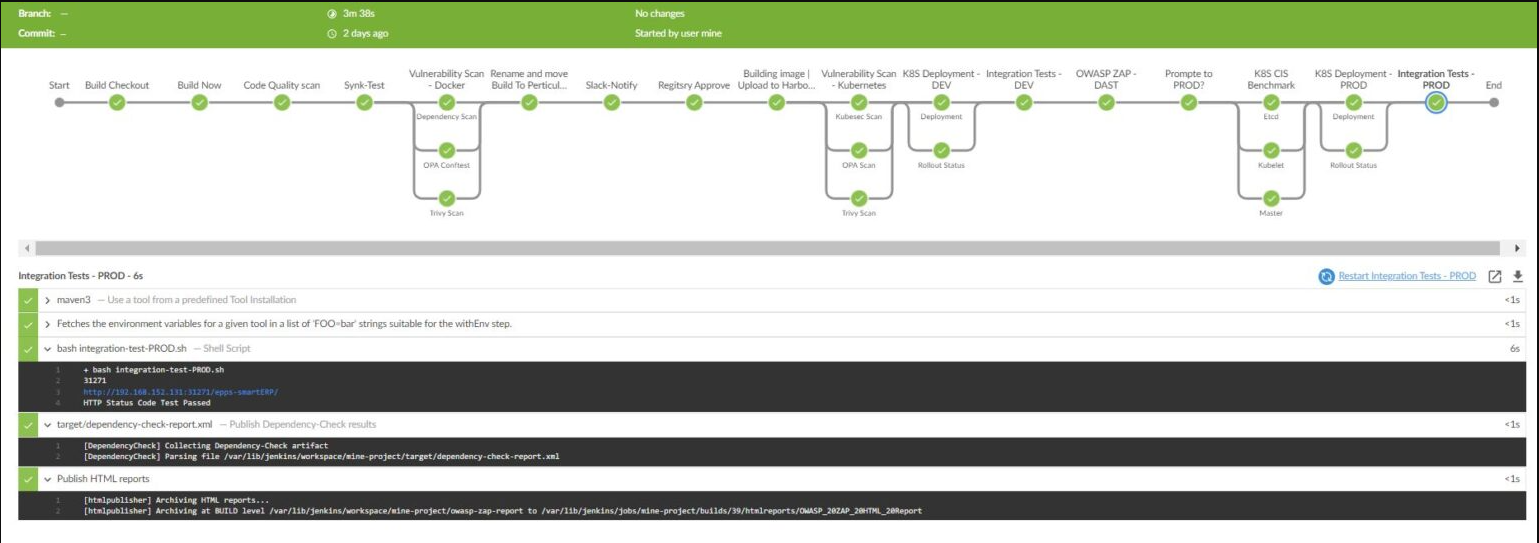Click the 'Started by user mine' text

678,33
